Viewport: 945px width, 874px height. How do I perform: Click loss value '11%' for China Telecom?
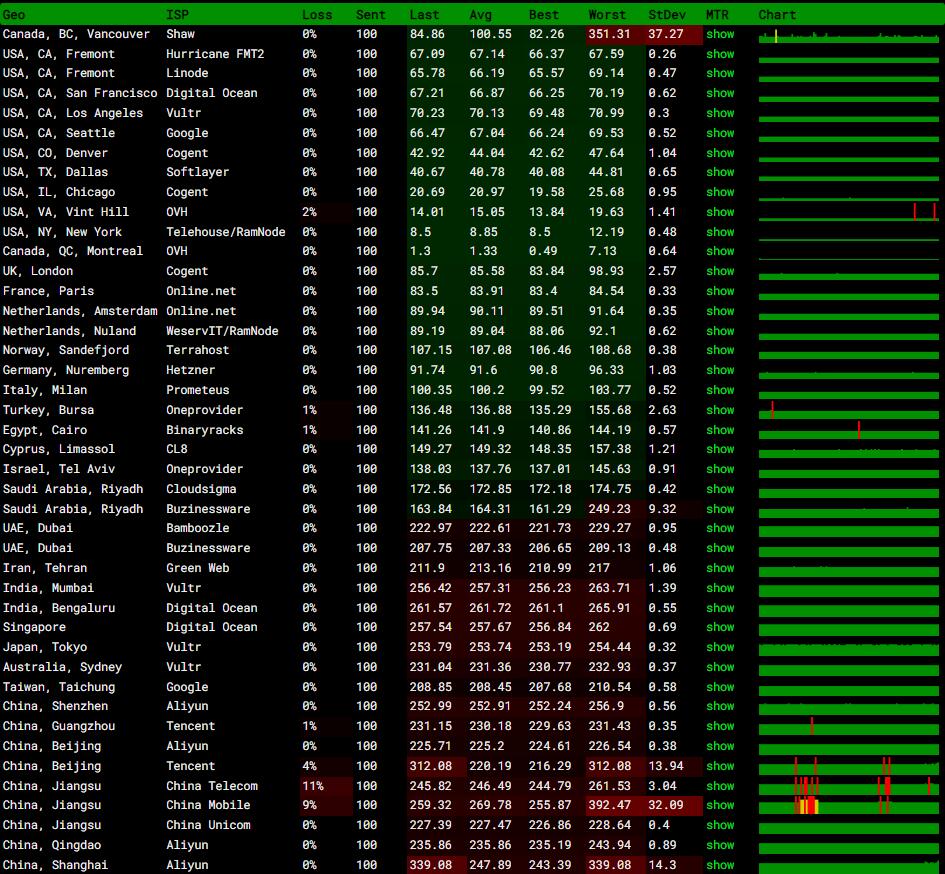[313, 786]
